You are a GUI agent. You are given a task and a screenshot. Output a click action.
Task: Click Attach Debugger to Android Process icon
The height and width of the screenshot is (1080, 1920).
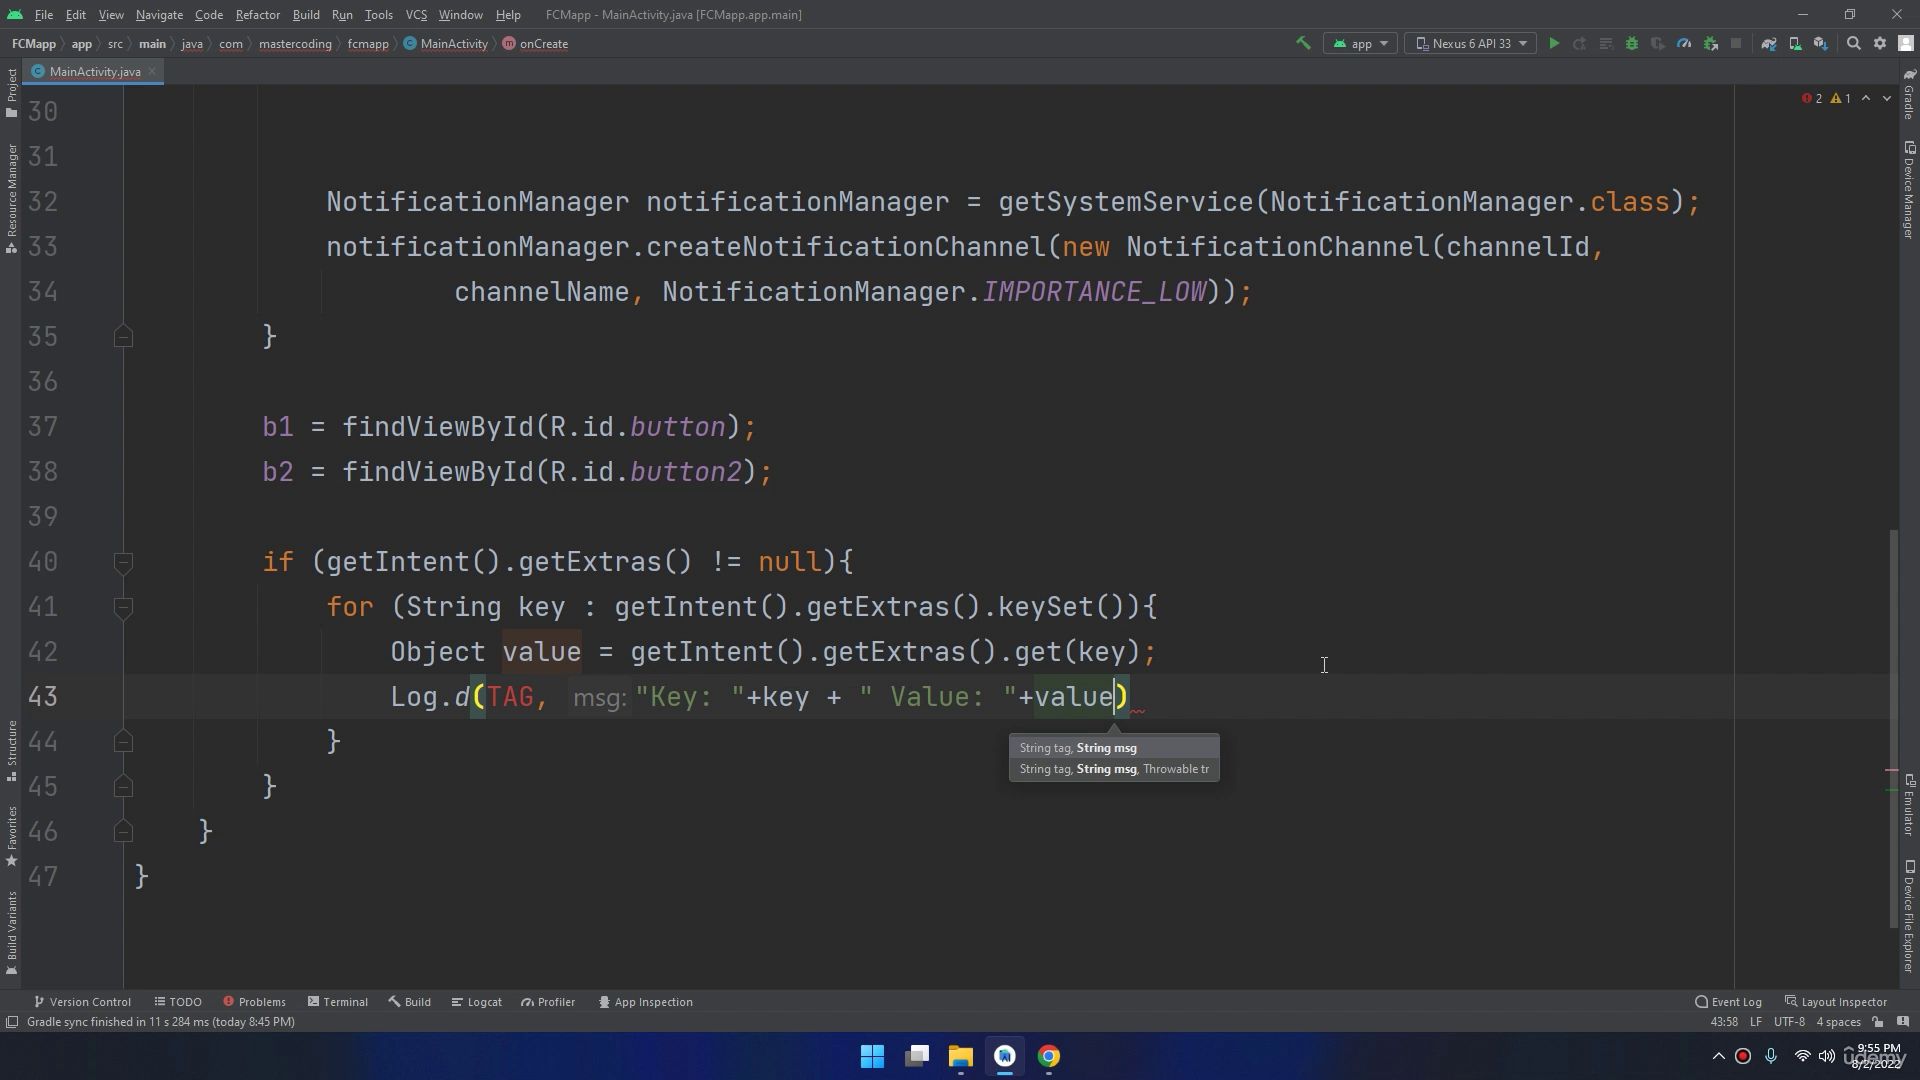click(1711, 44)
